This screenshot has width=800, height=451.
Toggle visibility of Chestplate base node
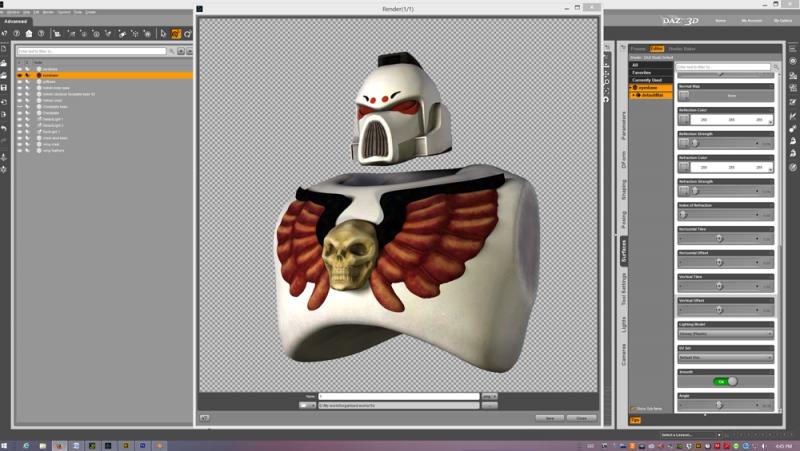[20, 107]
